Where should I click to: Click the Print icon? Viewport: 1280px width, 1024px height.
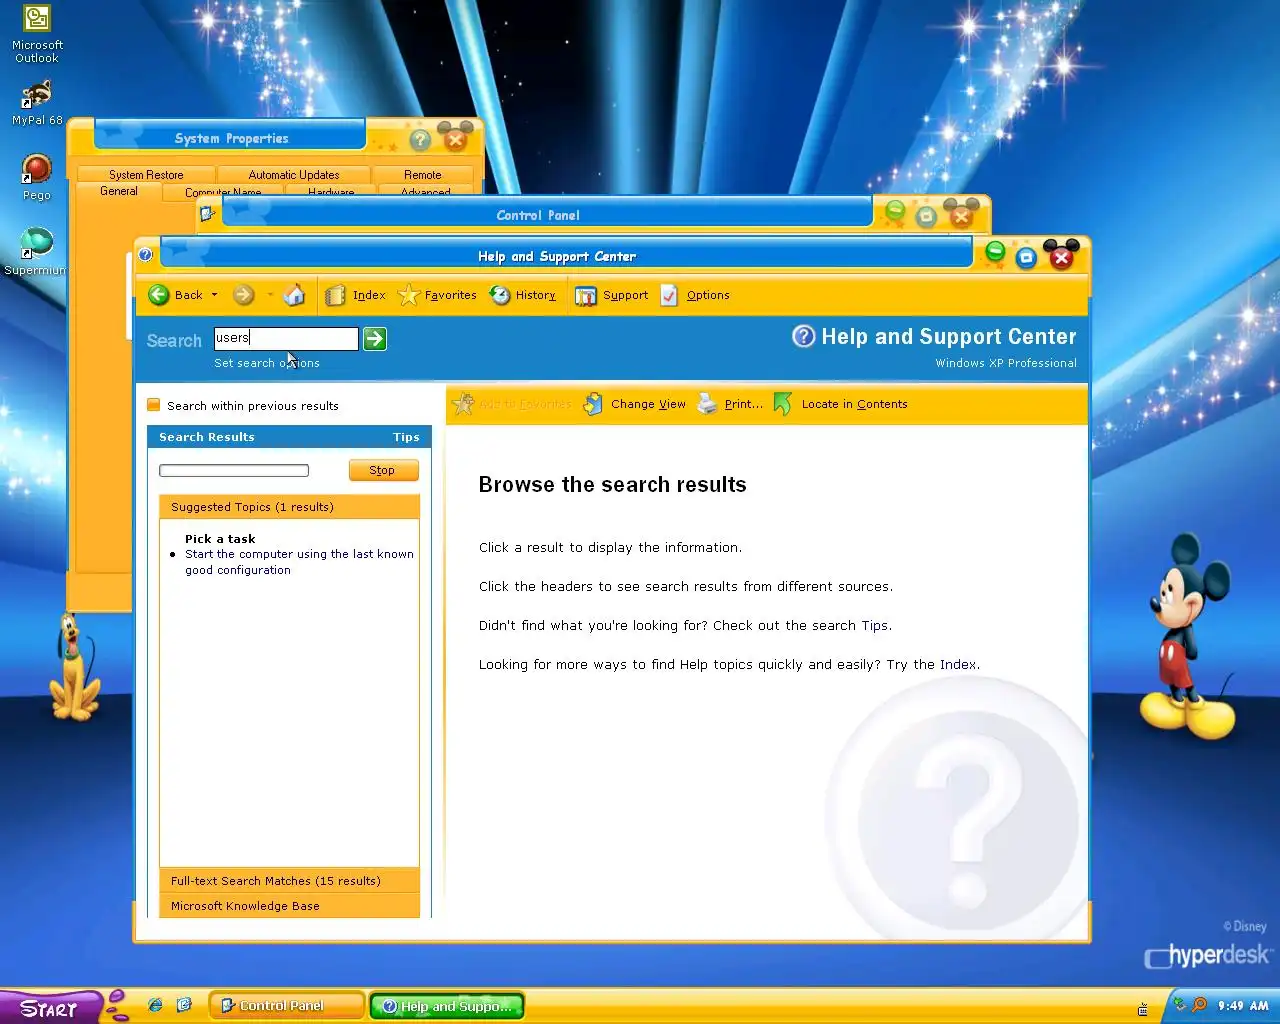(708, 404)
